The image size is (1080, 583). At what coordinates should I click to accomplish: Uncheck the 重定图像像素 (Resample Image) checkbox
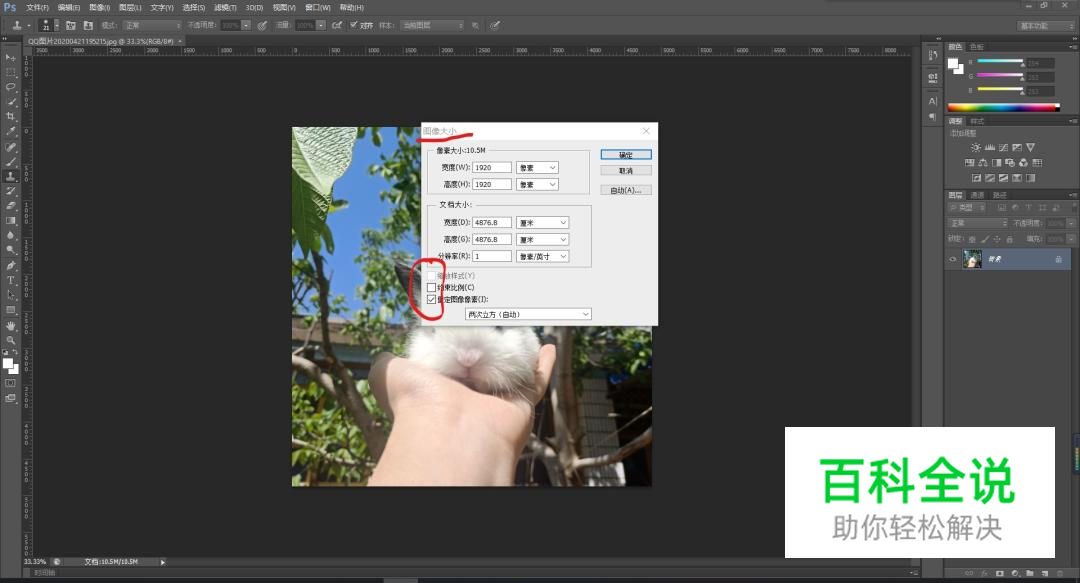(x=432, y=299)
